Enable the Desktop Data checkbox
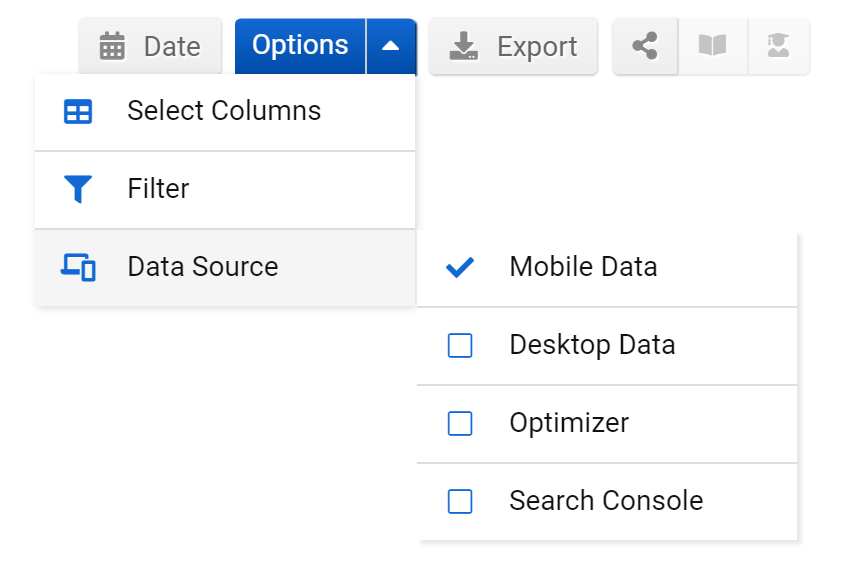 coord(460,345)
